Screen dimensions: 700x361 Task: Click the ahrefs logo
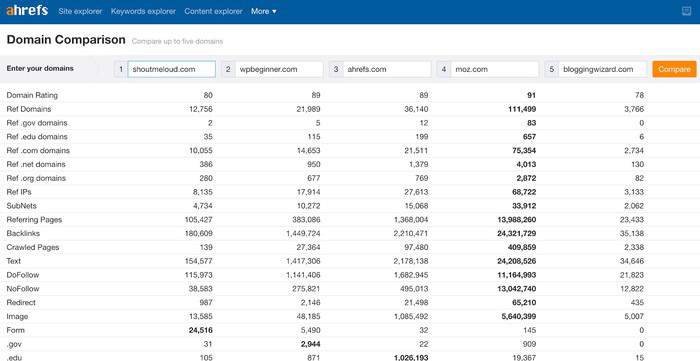(27, 11)
